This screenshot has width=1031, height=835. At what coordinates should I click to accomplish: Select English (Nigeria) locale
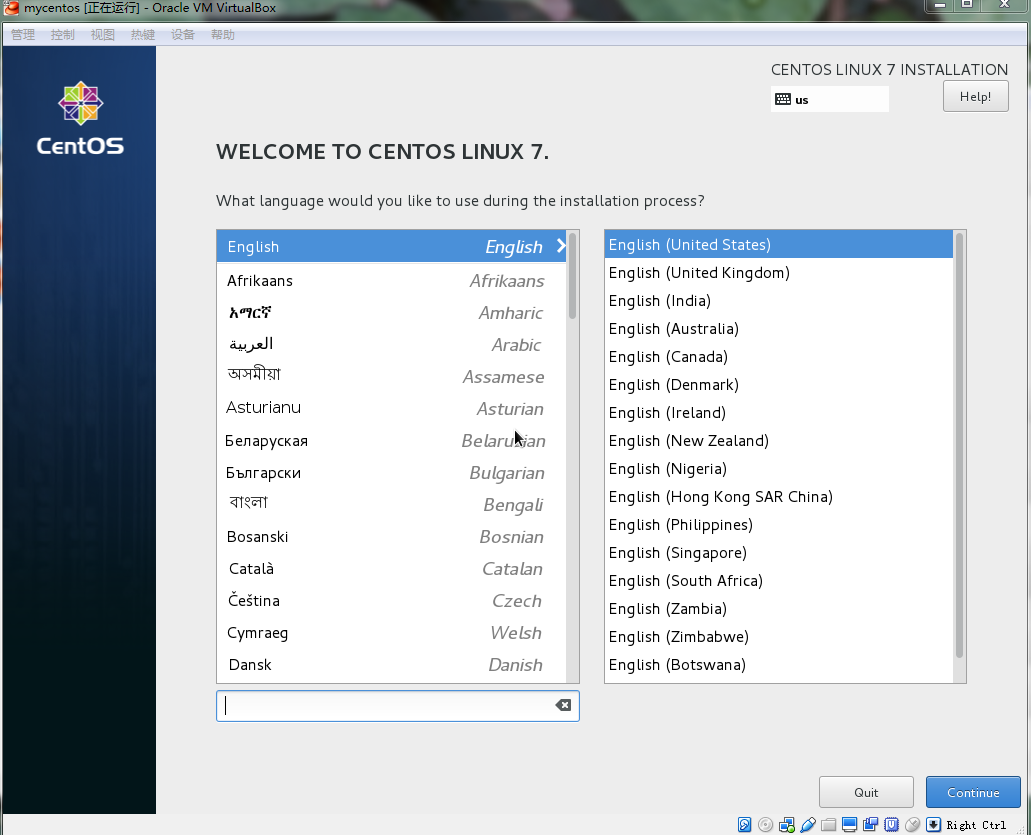779,469
